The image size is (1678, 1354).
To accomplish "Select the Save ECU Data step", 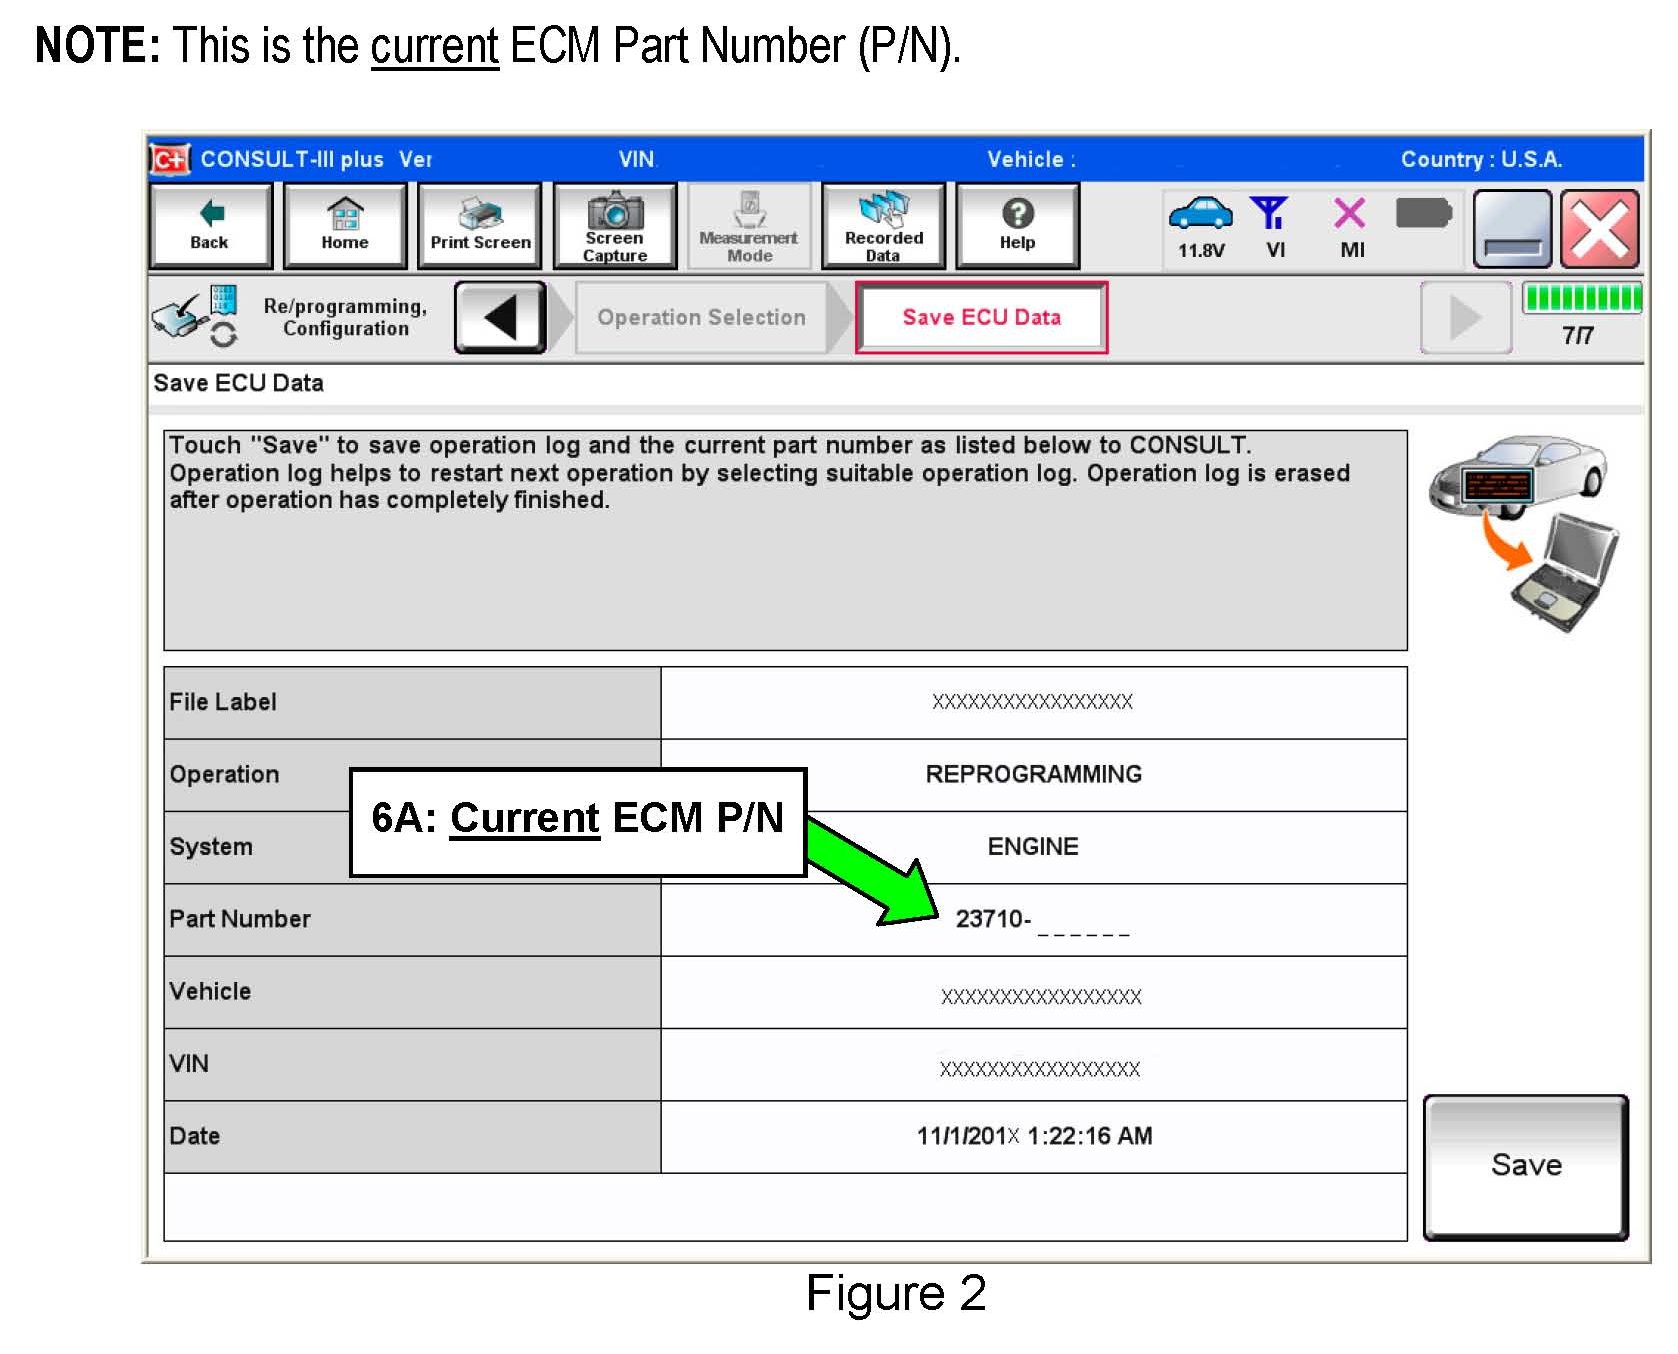I will point(981,318).
